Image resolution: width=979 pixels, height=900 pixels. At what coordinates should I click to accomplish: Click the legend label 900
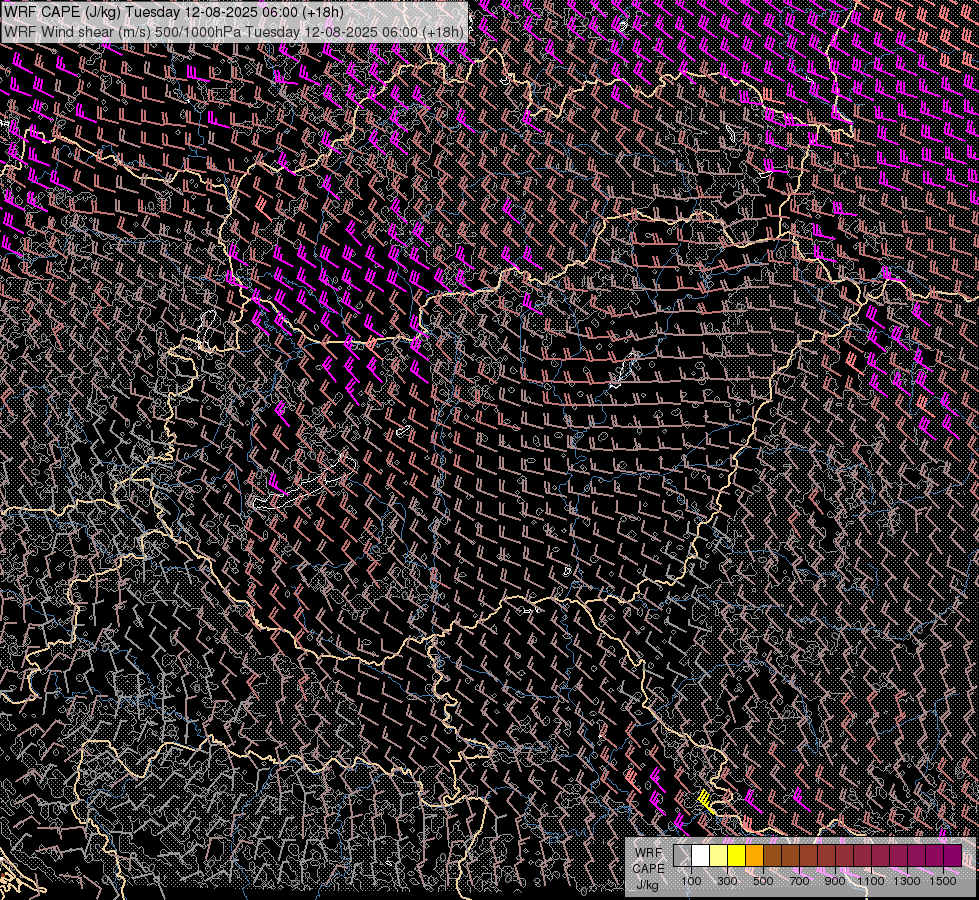coord(835,881)
